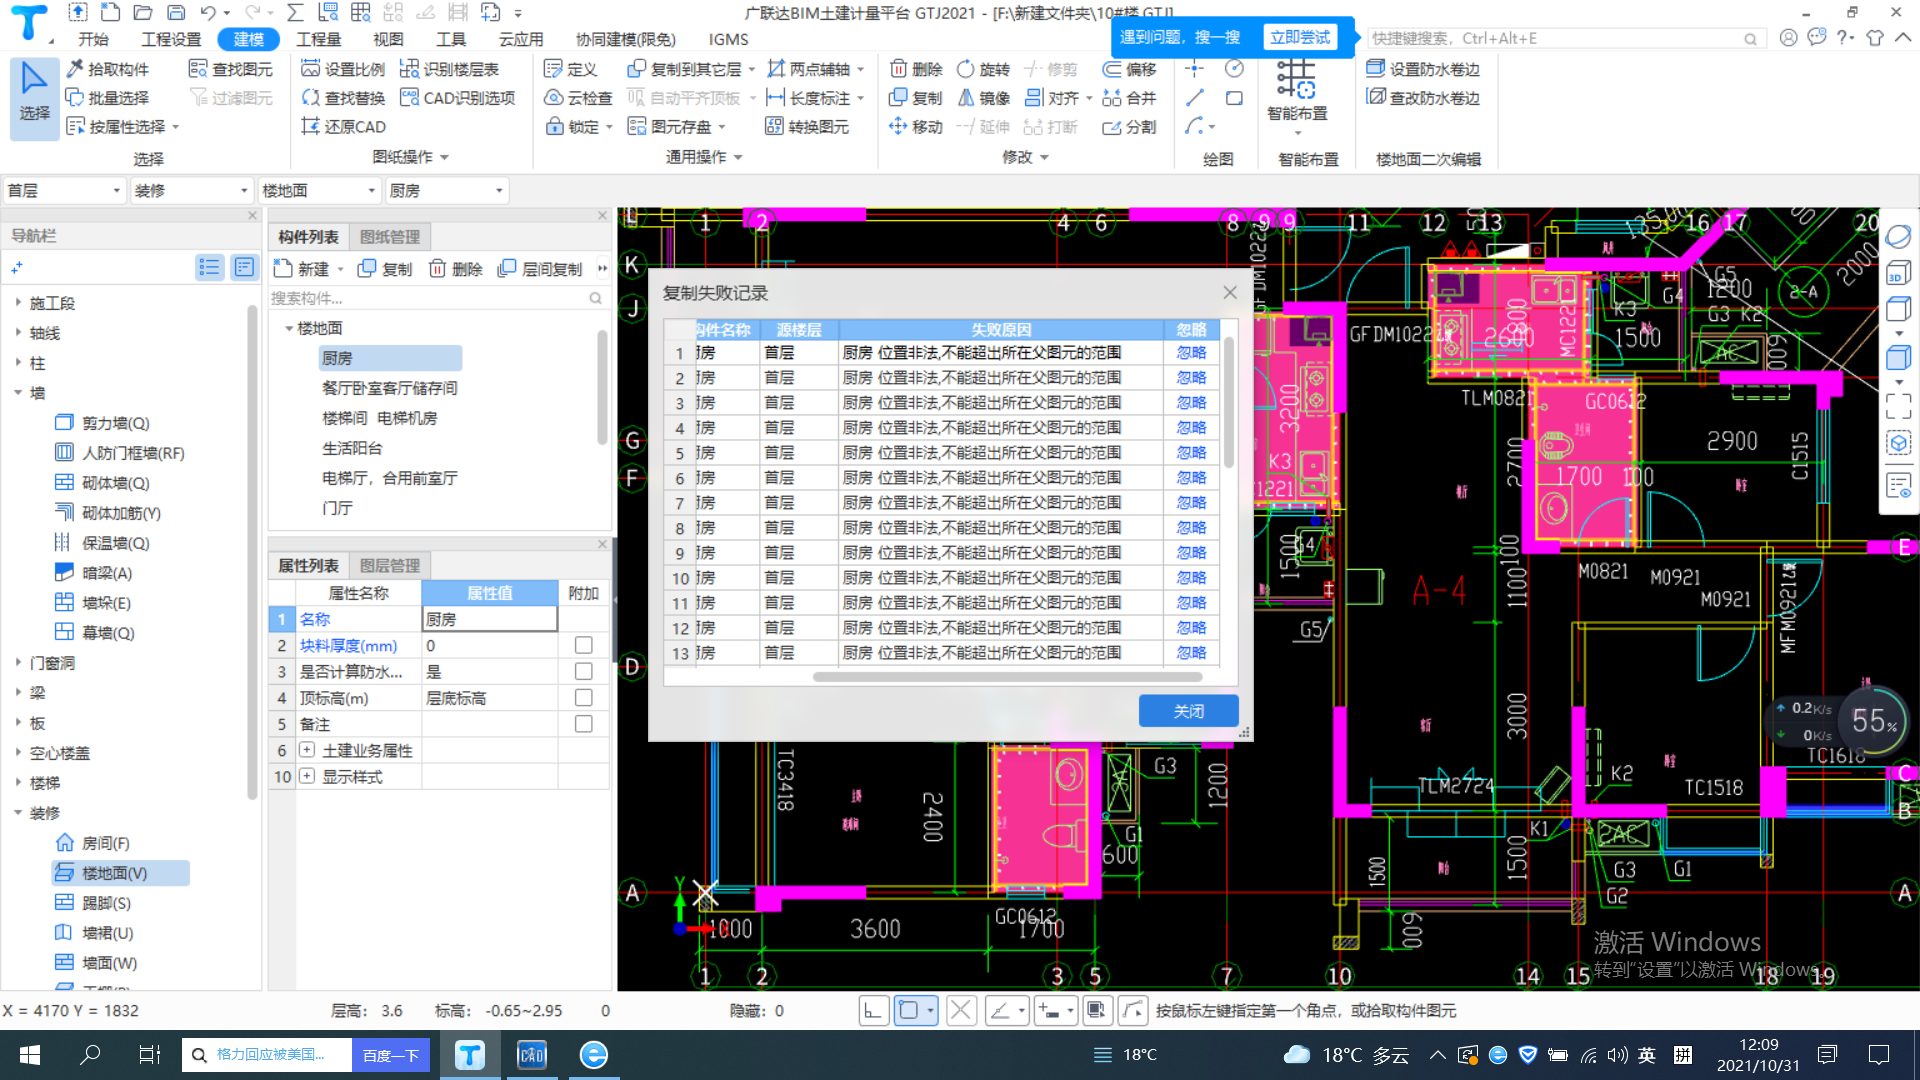
Task: Select the 镜像 mirror tool
Action: tap(984, 98)
